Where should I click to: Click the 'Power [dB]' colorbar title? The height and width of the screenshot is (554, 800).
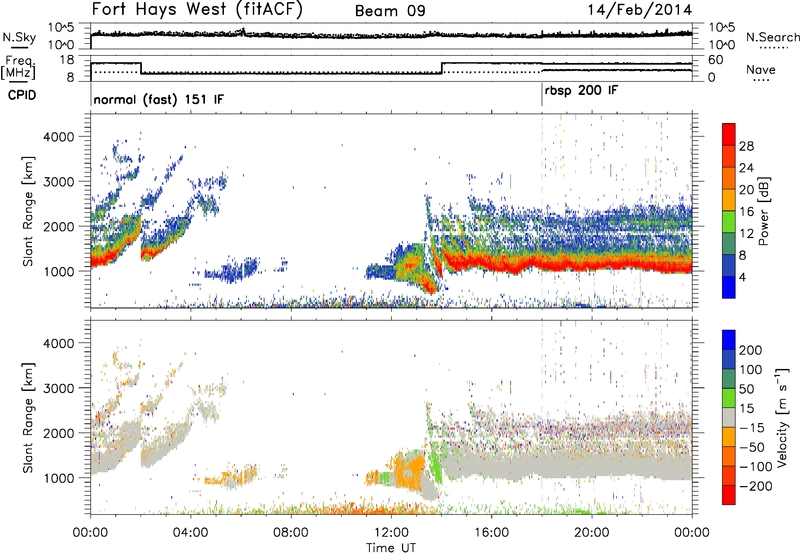(763, 212)
